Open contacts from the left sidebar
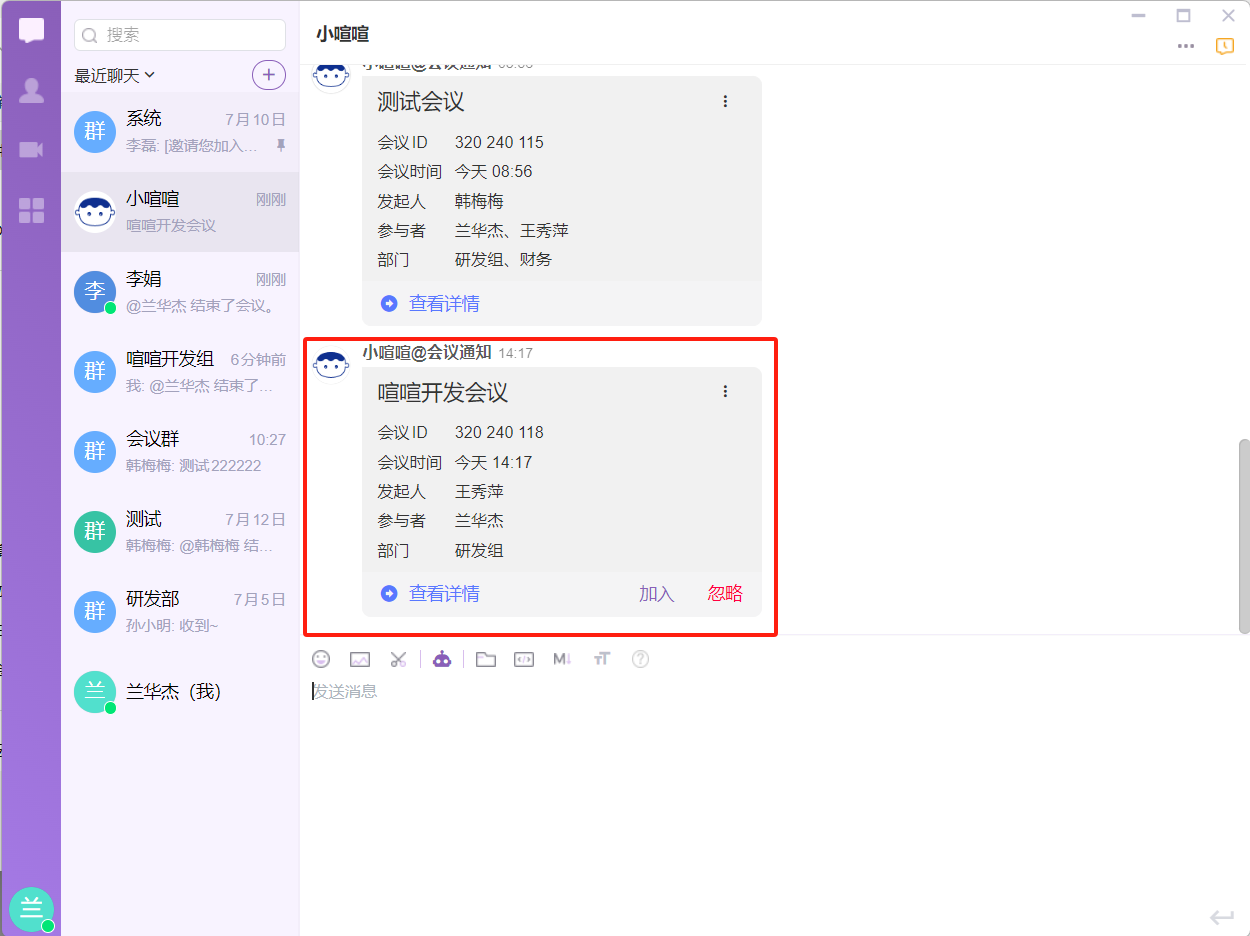Screen dimensions: 1250x936 click(31, 91)
